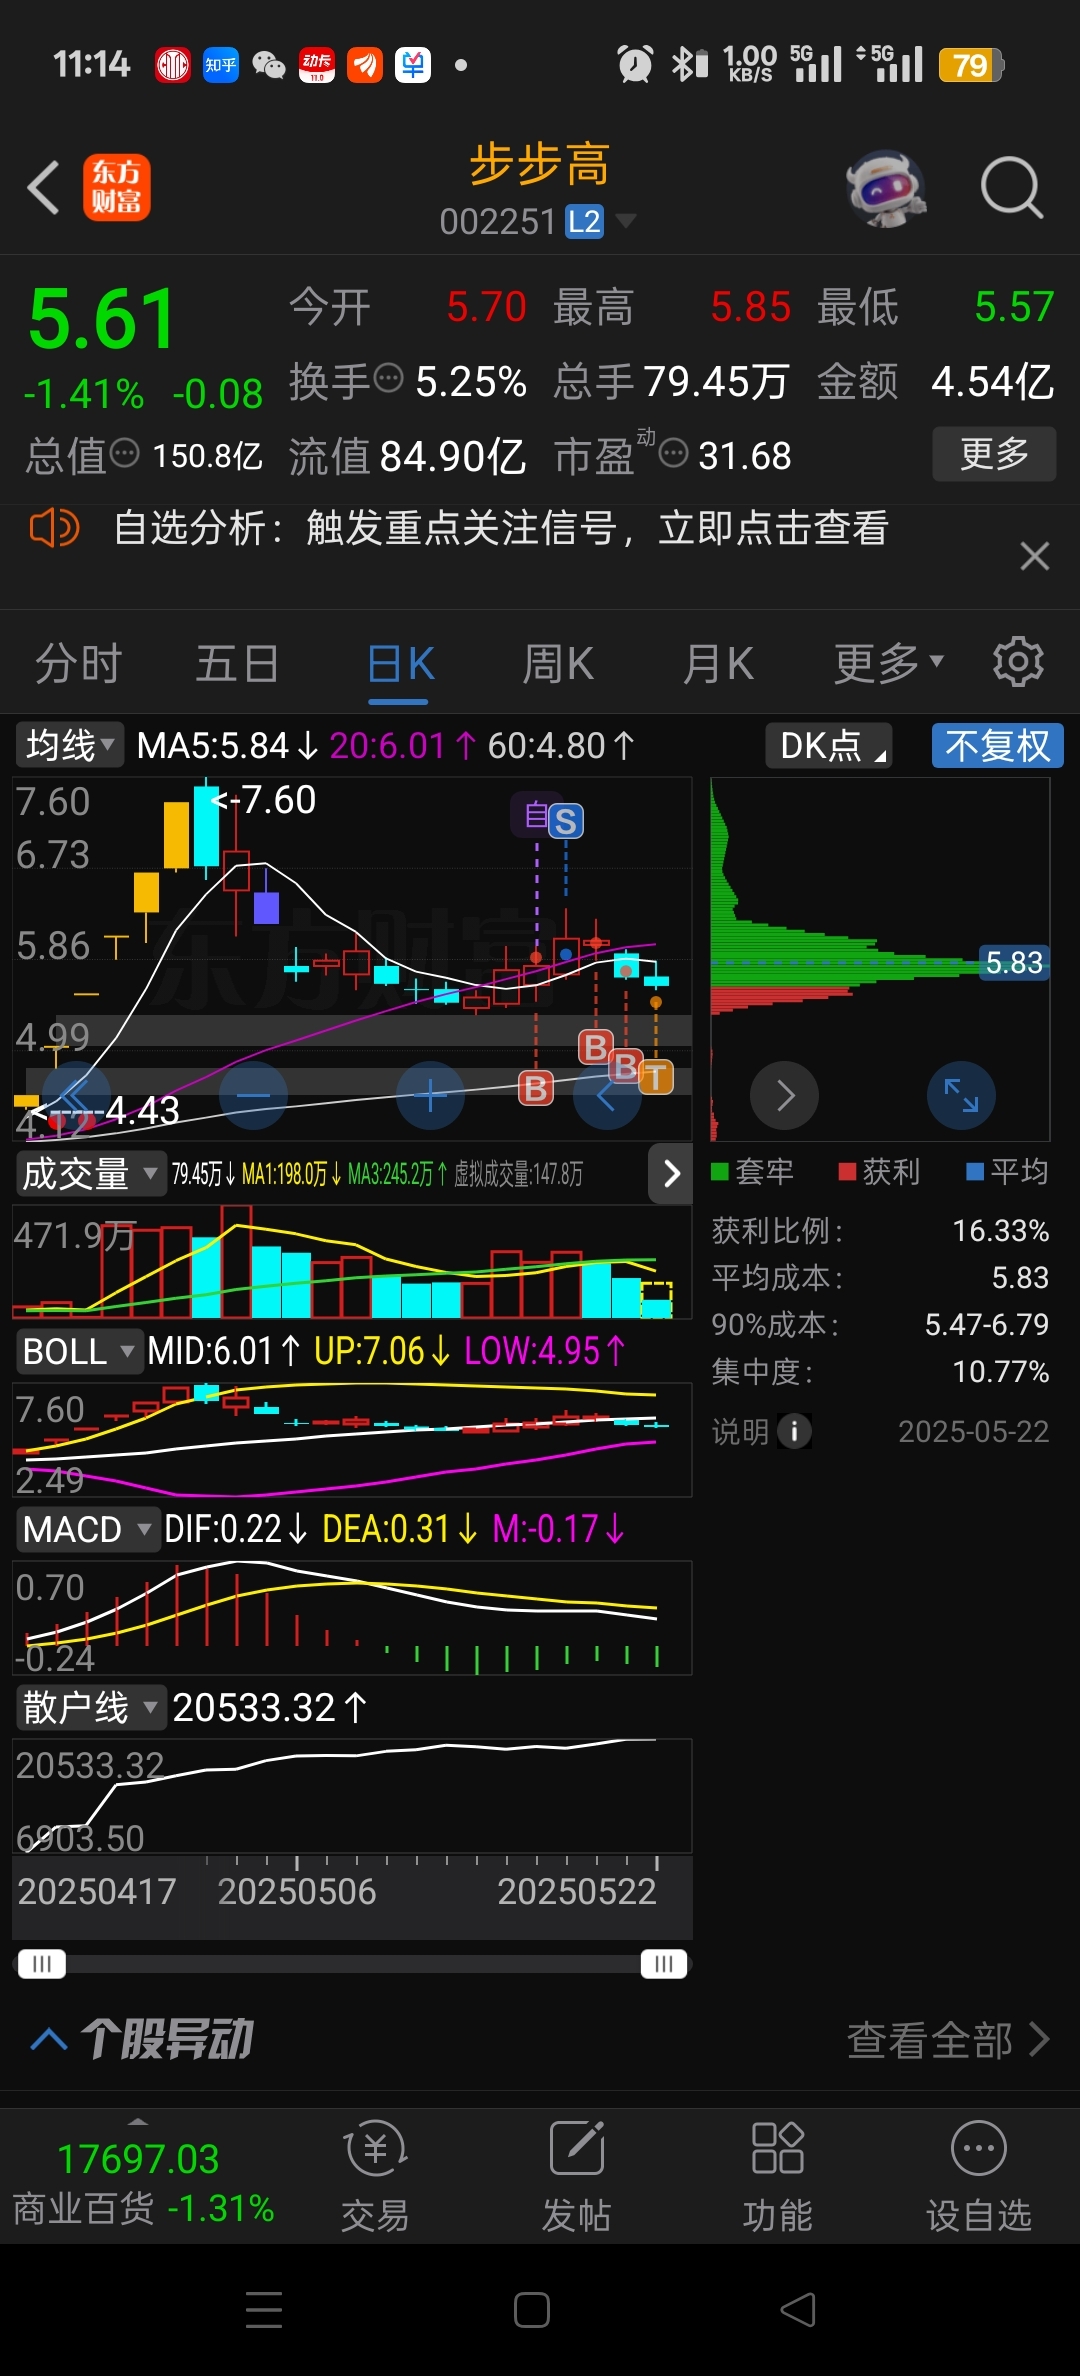The image size is (1080, 2376).
Task: Switch to 五日 tab
Action: [x=237, y=663]
